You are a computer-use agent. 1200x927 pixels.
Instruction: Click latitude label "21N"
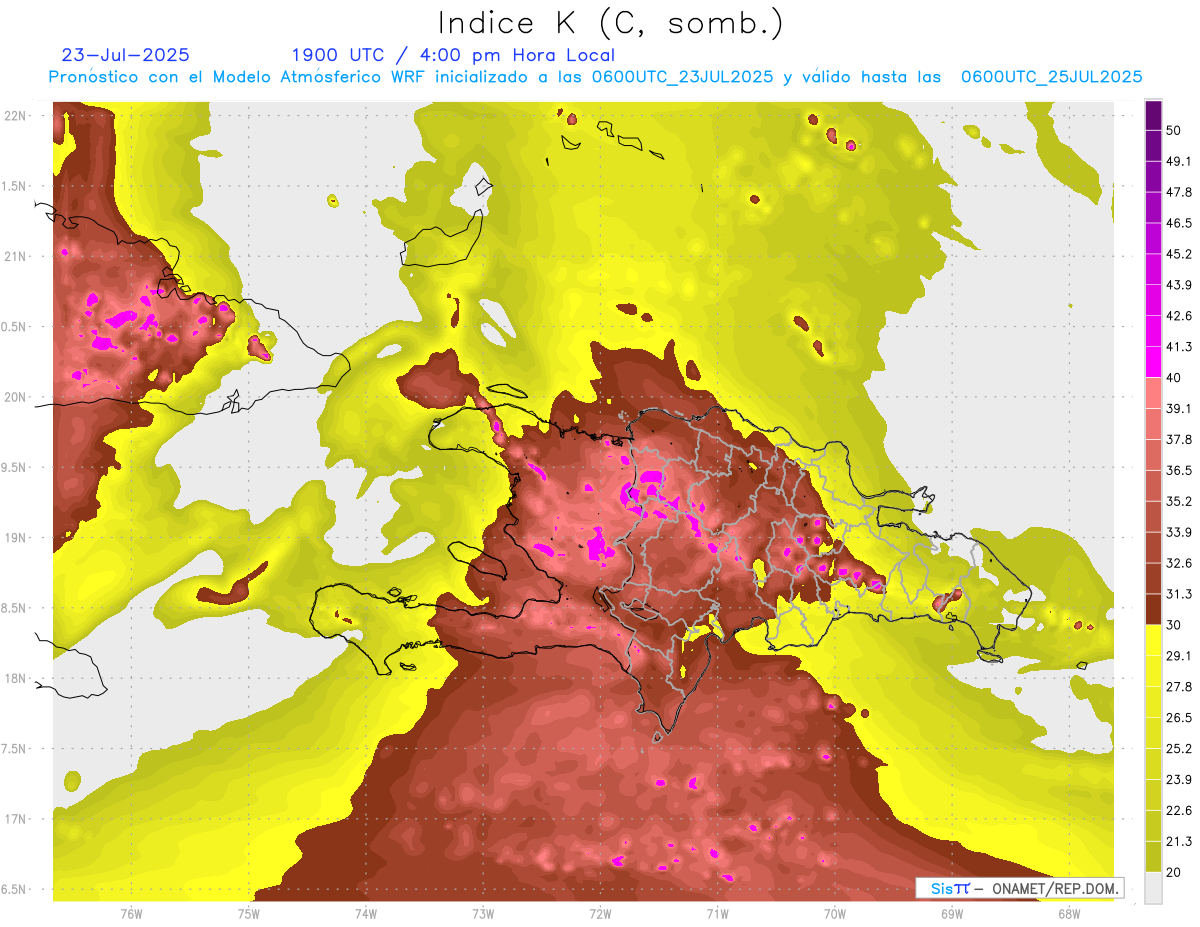(x=16, y=256)
